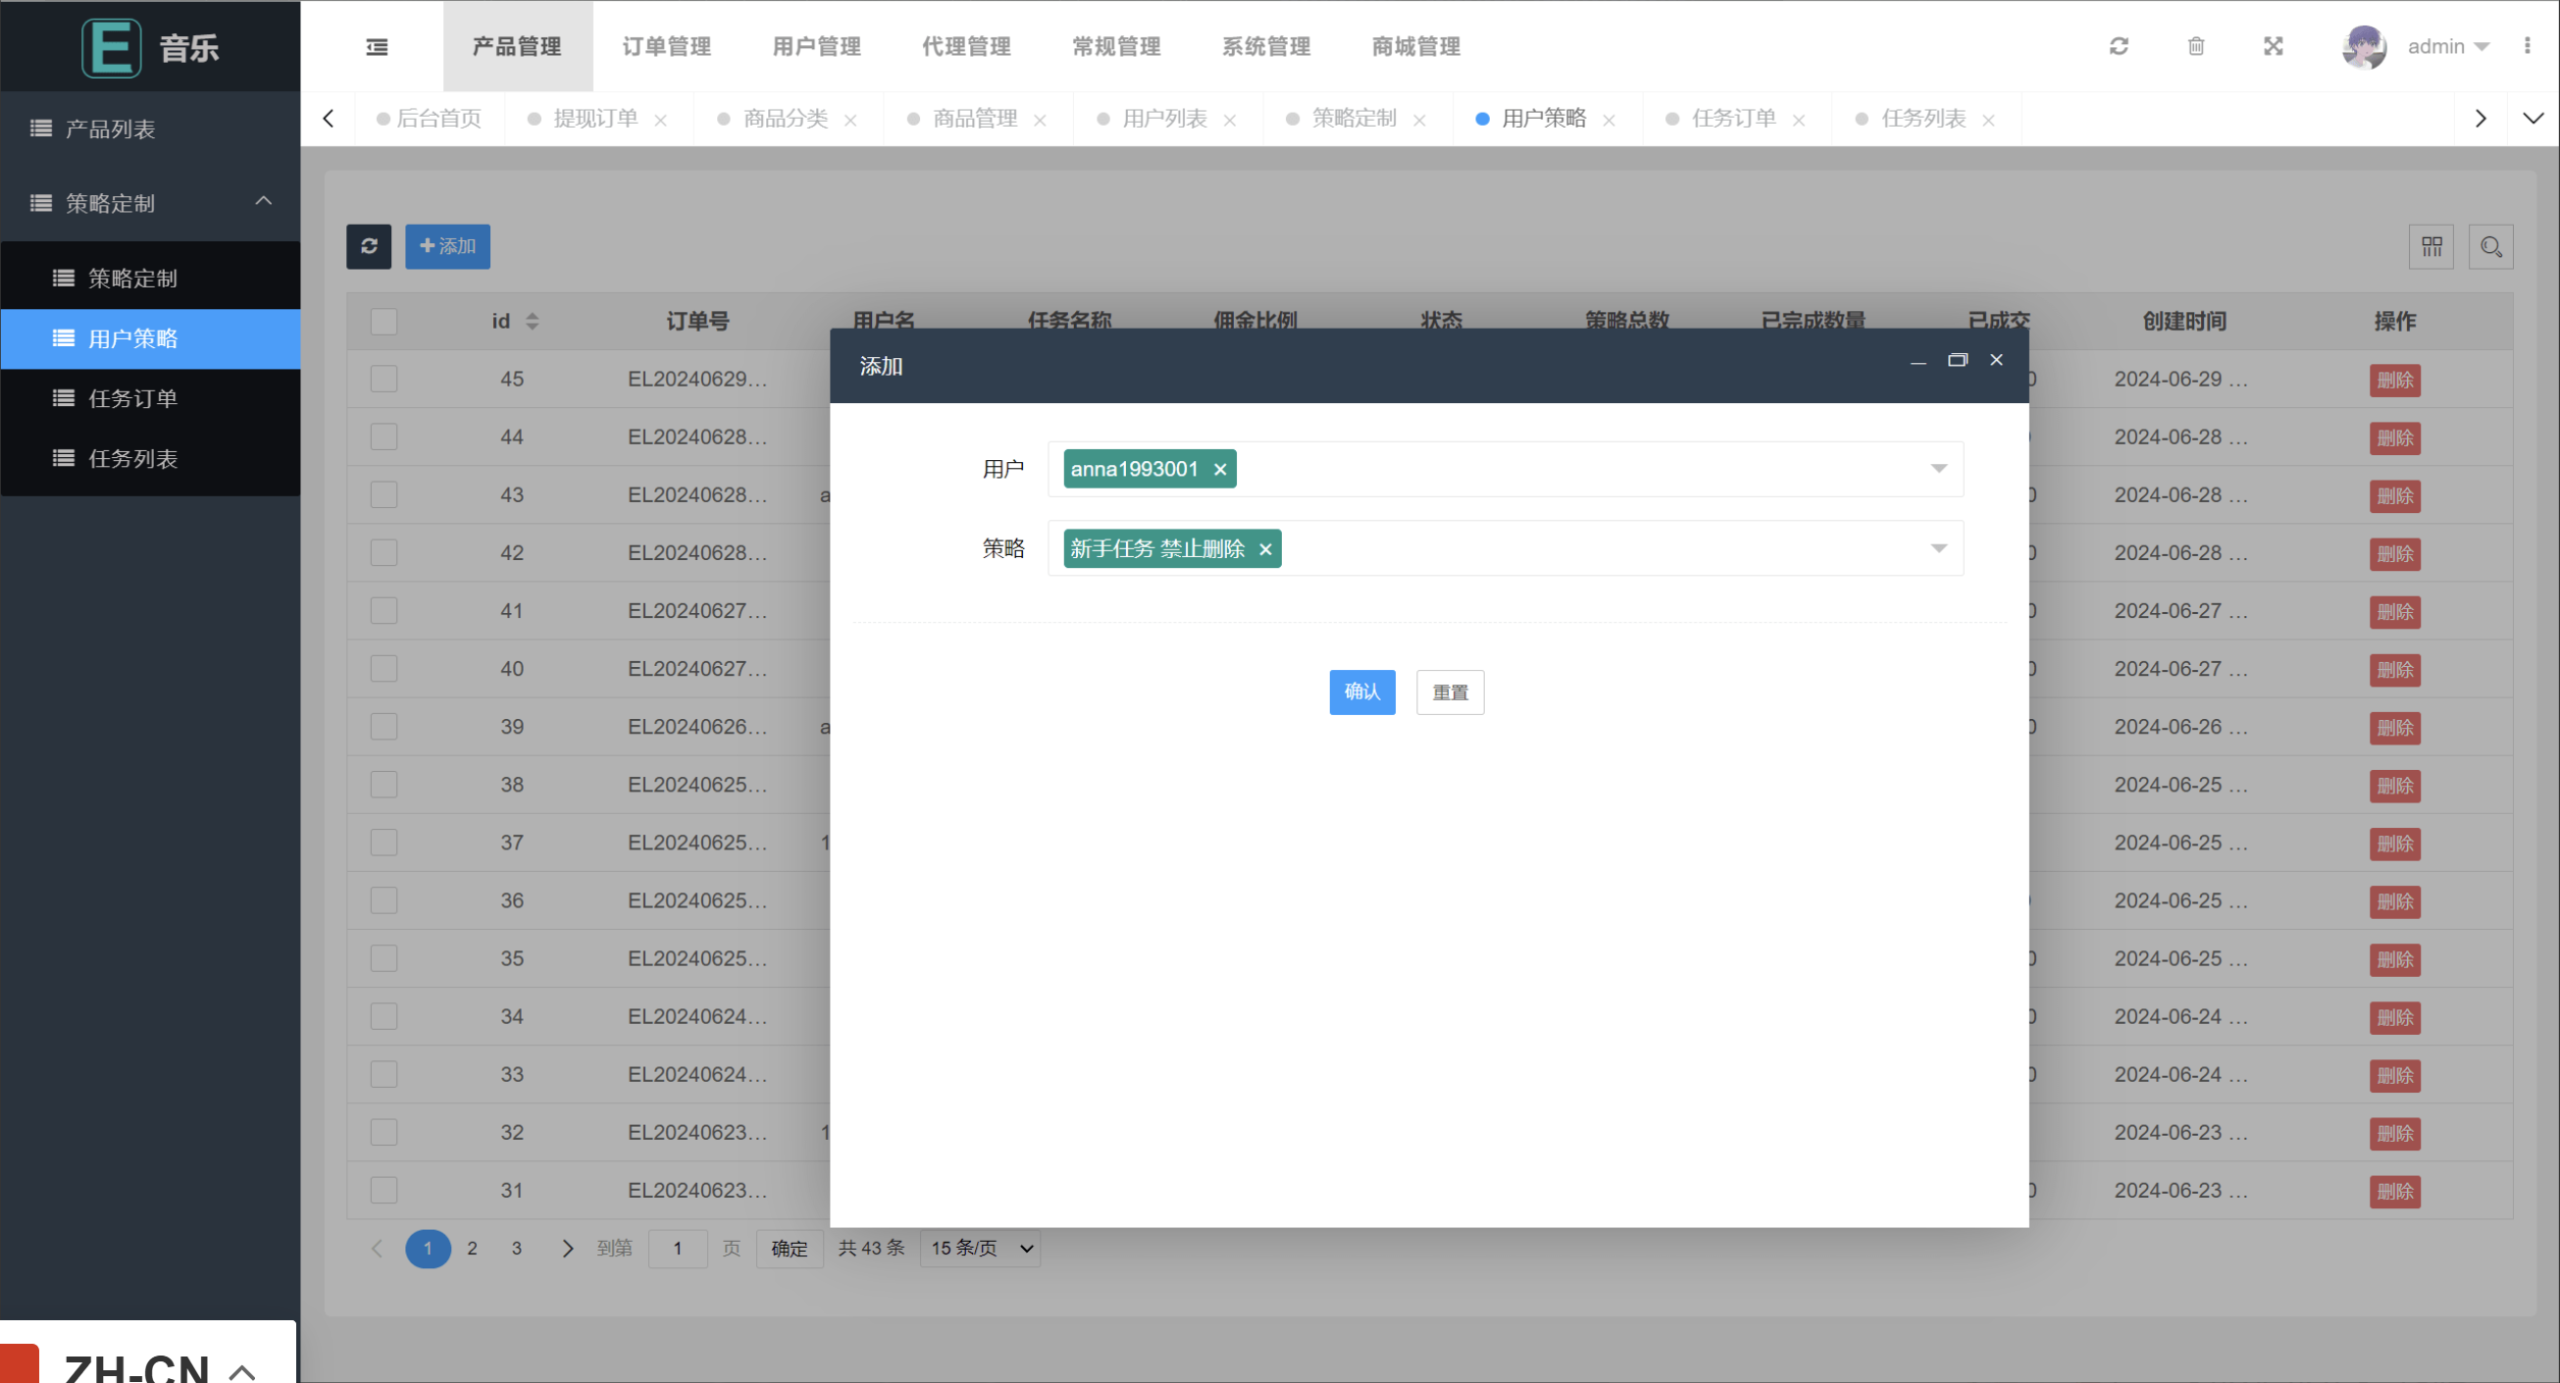The height and width of the screenshot is (1383, 2560).
Task: Switch to the 任务订单 tab
Action: pyautogui.click(x=1733, y=118)
